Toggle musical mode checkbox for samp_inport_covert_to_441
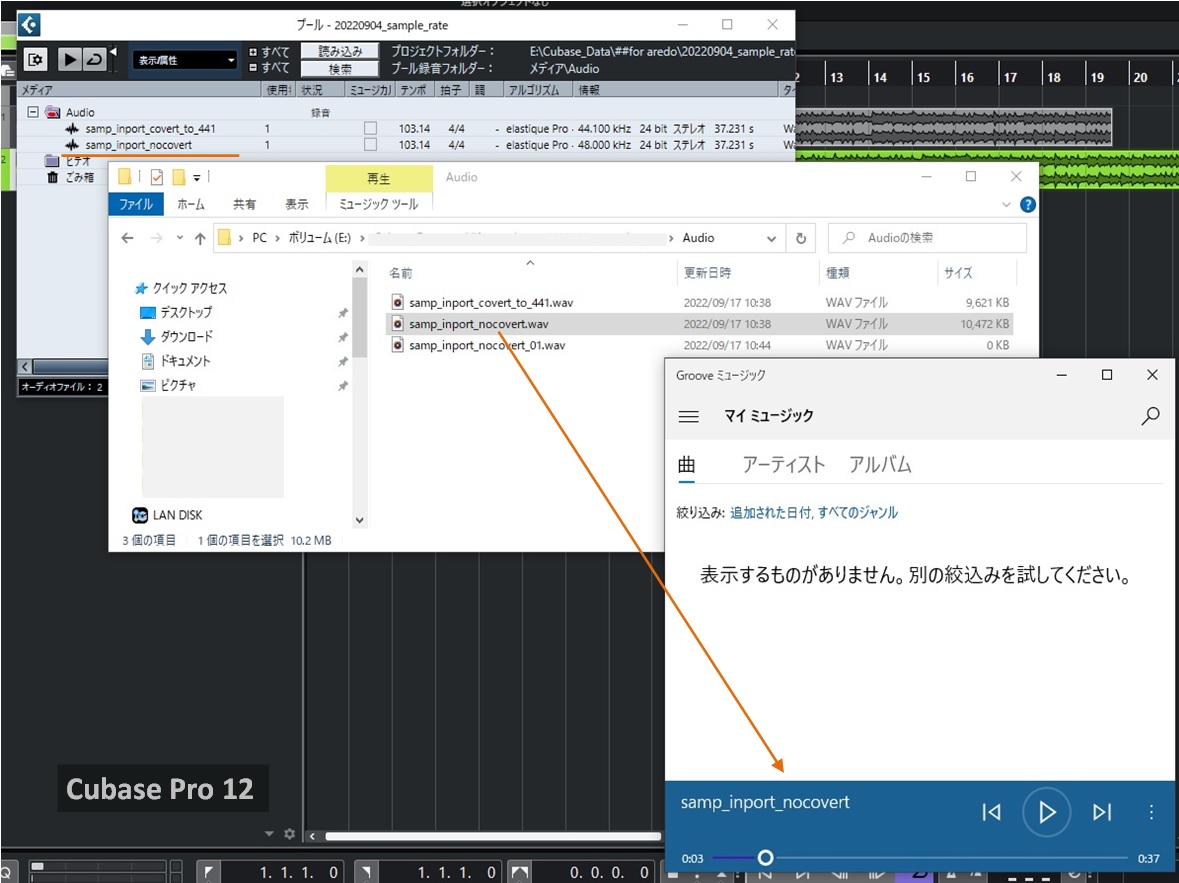Viewport: 1179px width, 883px height. (370, 129)
